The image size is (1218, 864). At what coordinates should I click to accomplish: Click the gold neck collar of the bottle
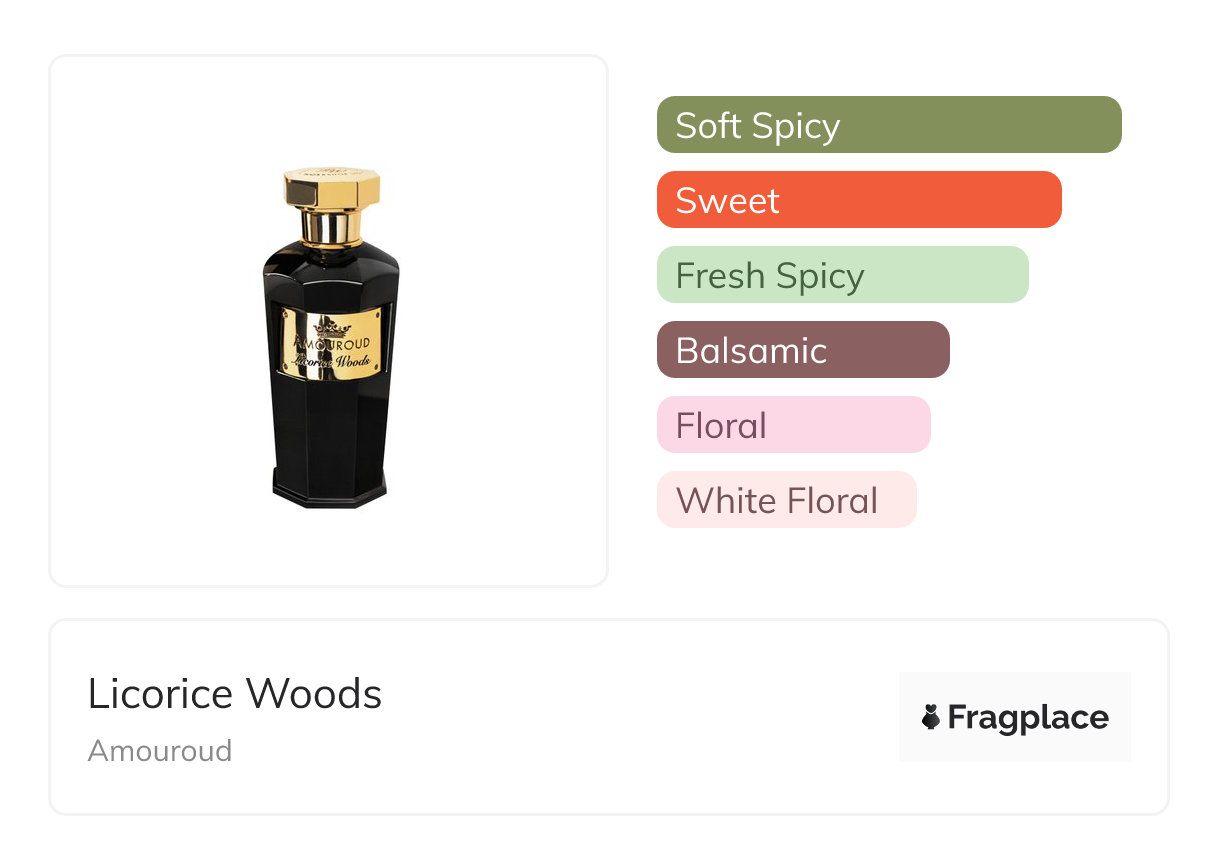(331, 228)
